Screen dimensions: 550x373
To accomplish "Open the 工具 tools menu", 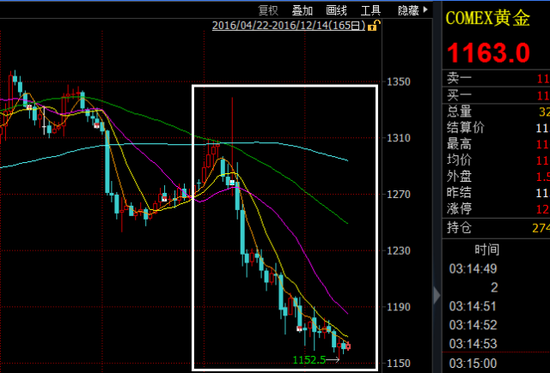I will (x=371, y=11).
